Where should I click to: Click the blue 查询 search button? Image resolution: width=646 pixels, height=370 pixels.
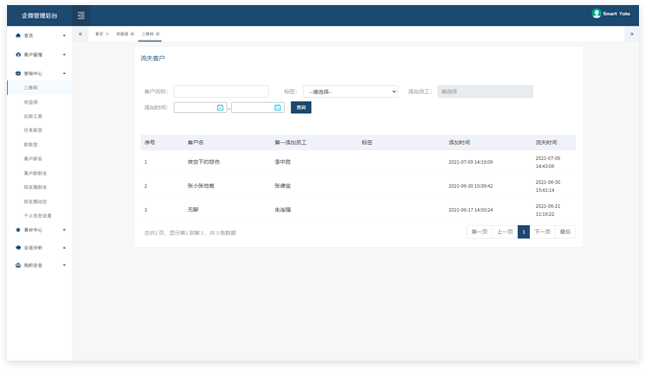click(x=301, y=108)
